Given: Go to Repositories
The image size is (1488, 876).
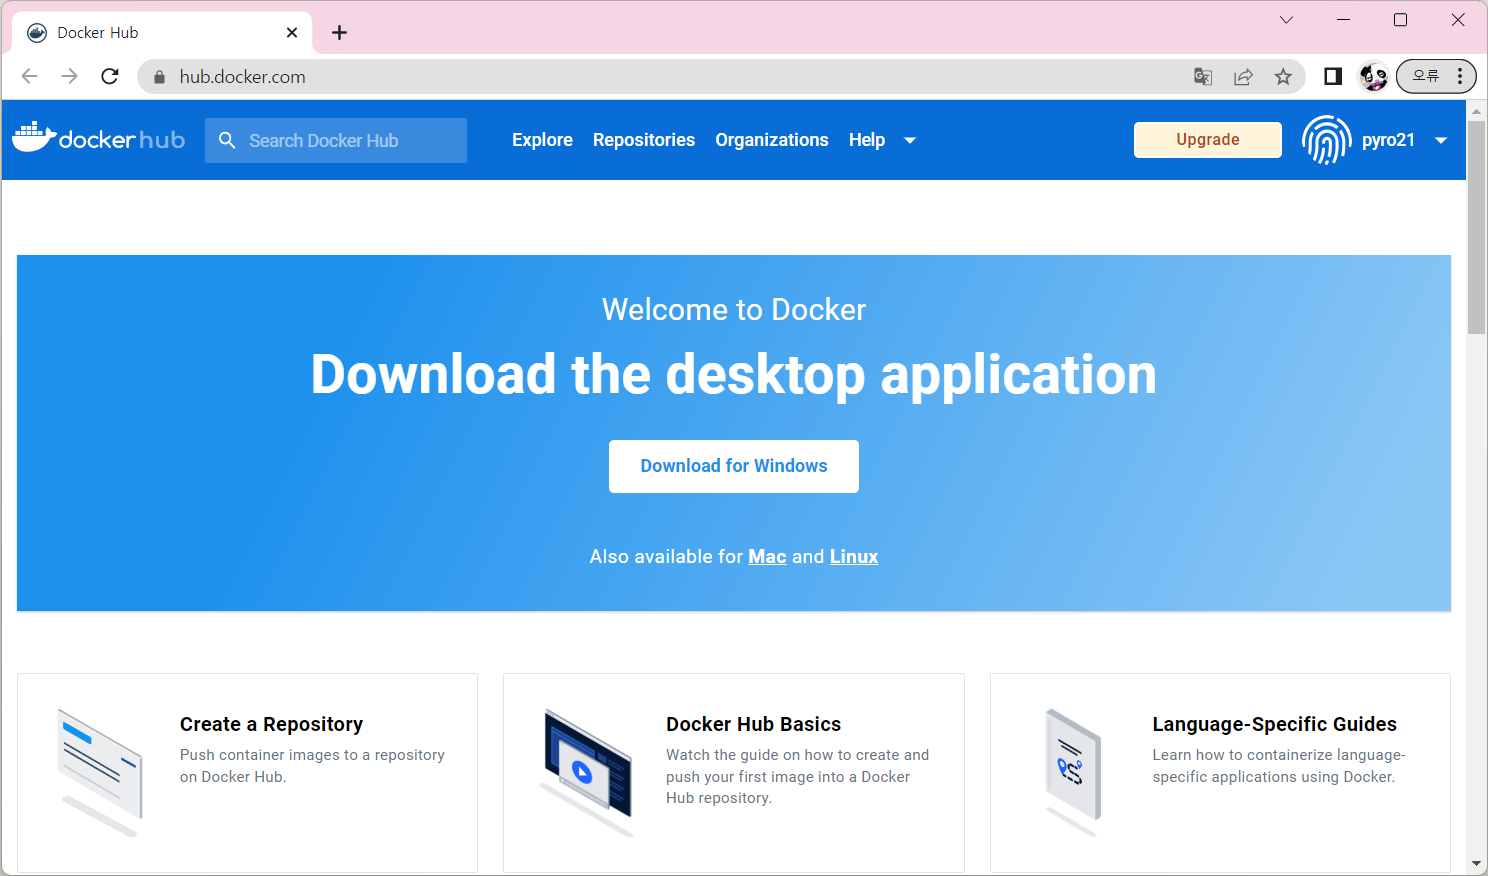Looking at the screenshot, I should point(644,140).
